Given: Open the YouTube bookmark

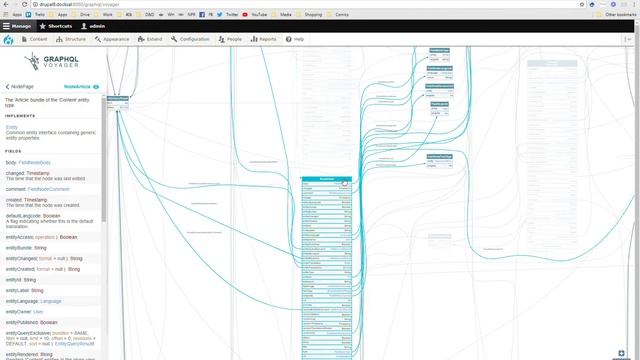Looking at the screenshot, I should tap(255, 14).
